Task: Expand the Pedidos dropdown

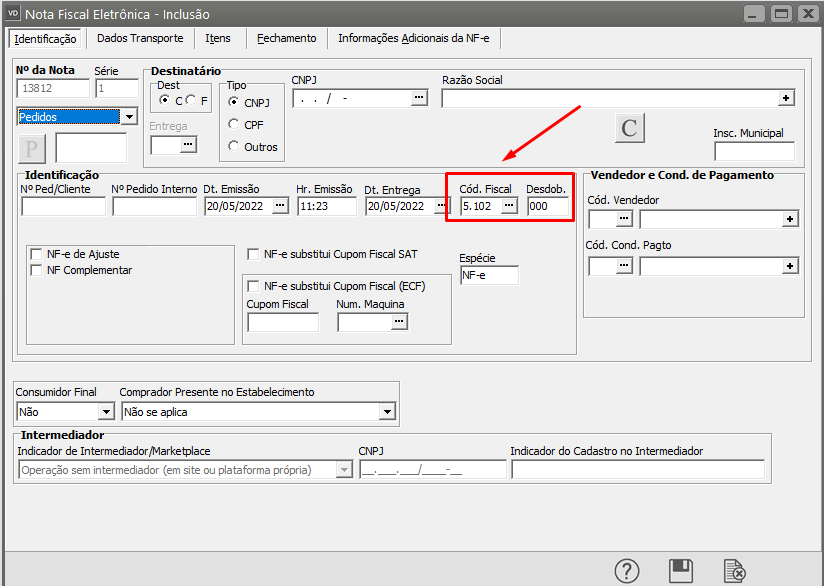Action: pos(129,117)
